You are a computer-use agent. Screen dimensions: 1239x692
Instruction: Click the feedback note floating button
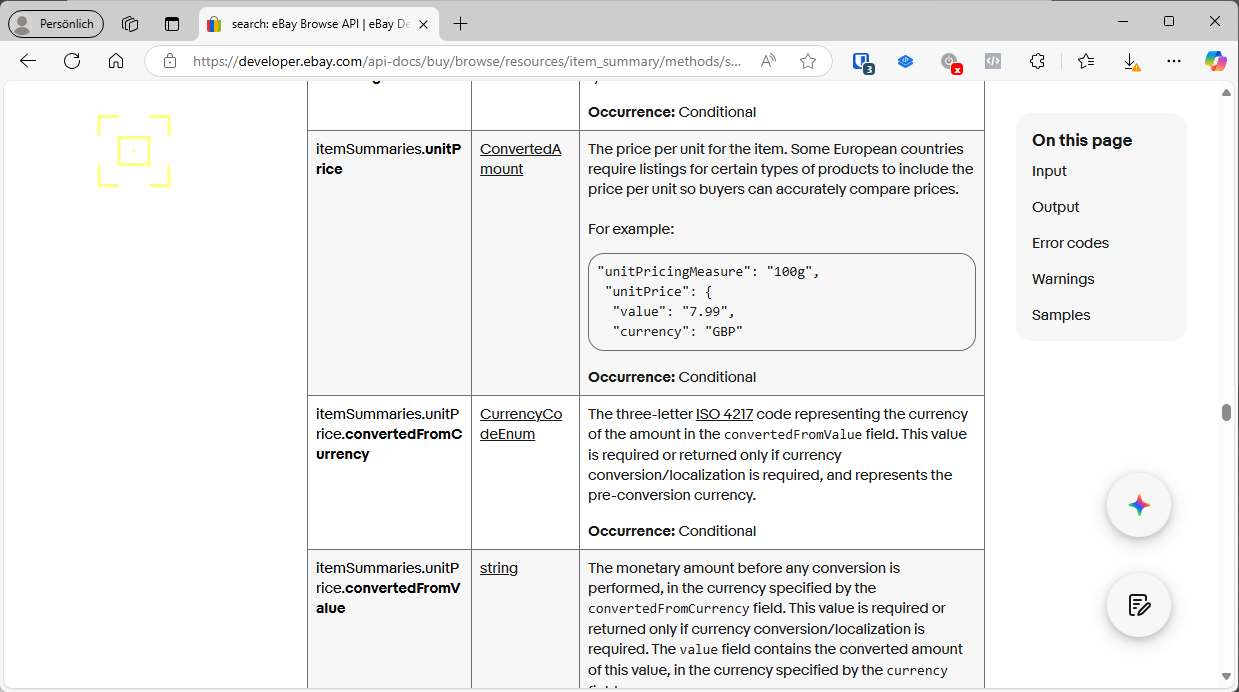1138,605
